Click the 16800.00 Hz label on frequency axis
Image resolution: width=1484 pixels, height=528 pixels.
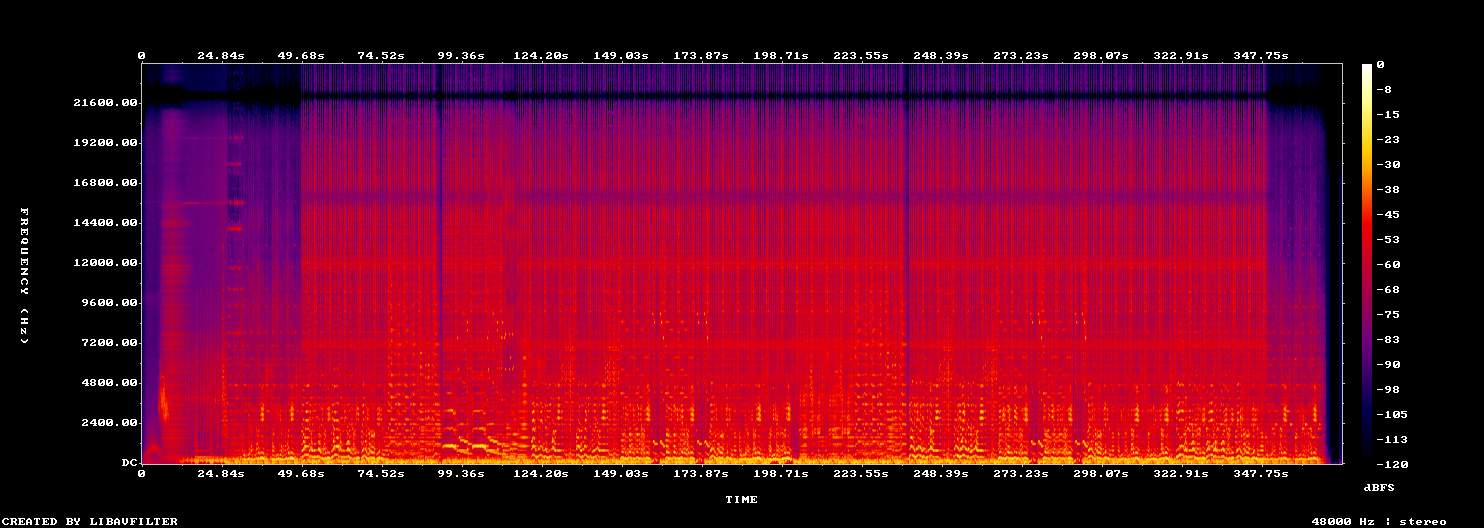click(x=104, y=183)
